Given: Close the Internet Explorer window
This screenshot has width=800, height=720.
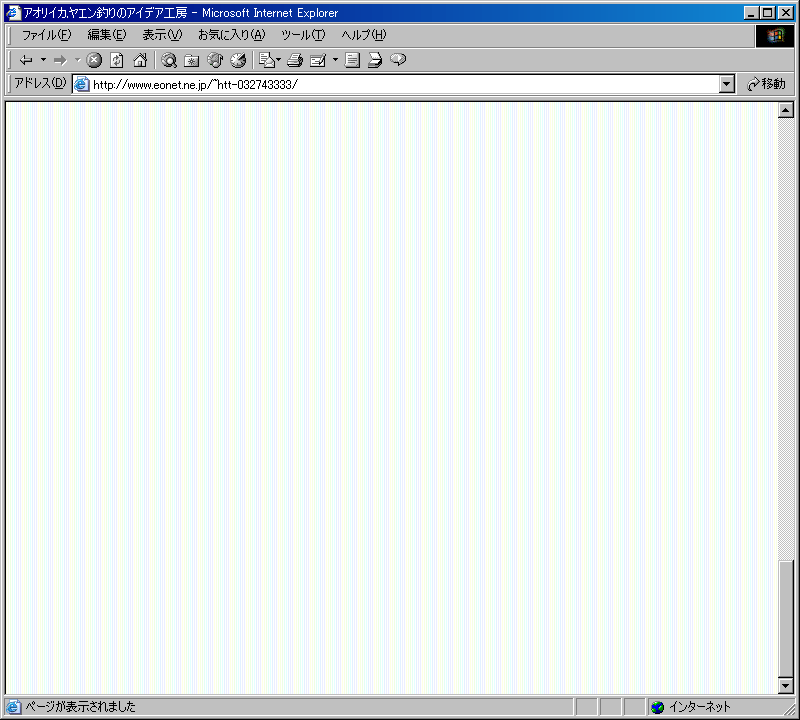Looking at the screenshot, I should pyautogui.click(x=786, y=13).
